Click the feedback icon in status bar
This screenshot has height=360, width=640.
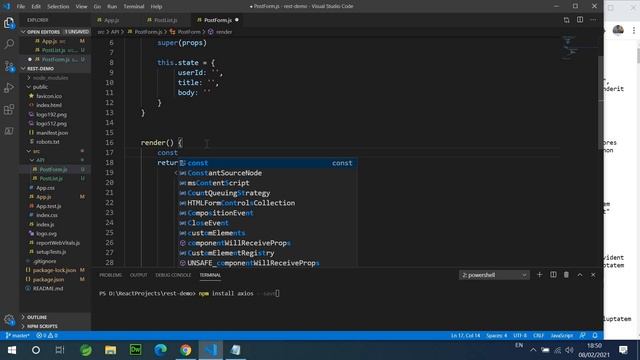tap(582, 336)
